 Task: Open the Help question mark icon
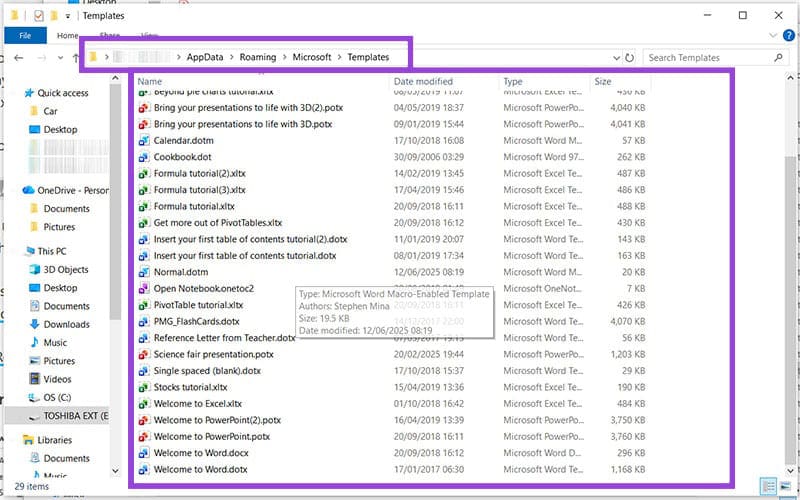tap(788, 35)
